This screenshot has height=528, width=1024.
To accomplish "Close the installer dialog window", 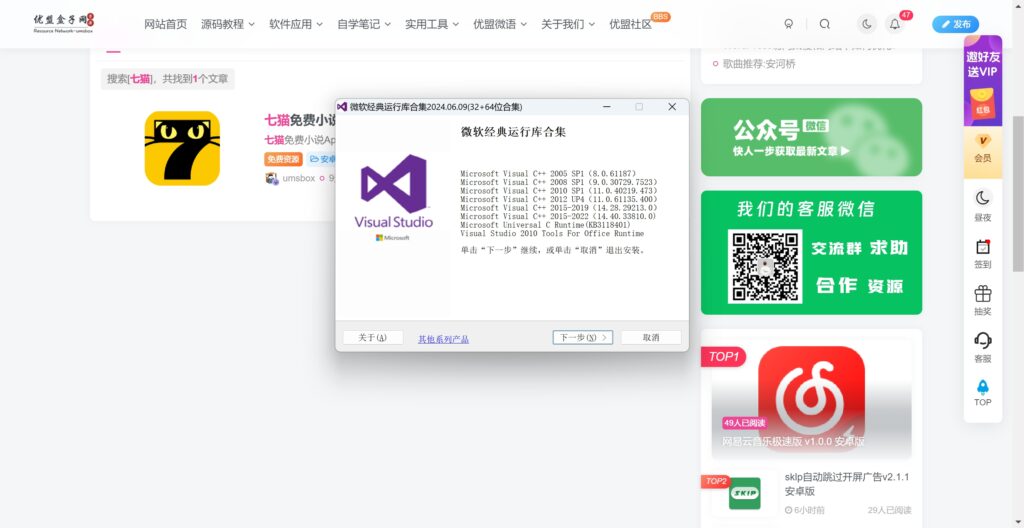I will [x=672, y=107].
